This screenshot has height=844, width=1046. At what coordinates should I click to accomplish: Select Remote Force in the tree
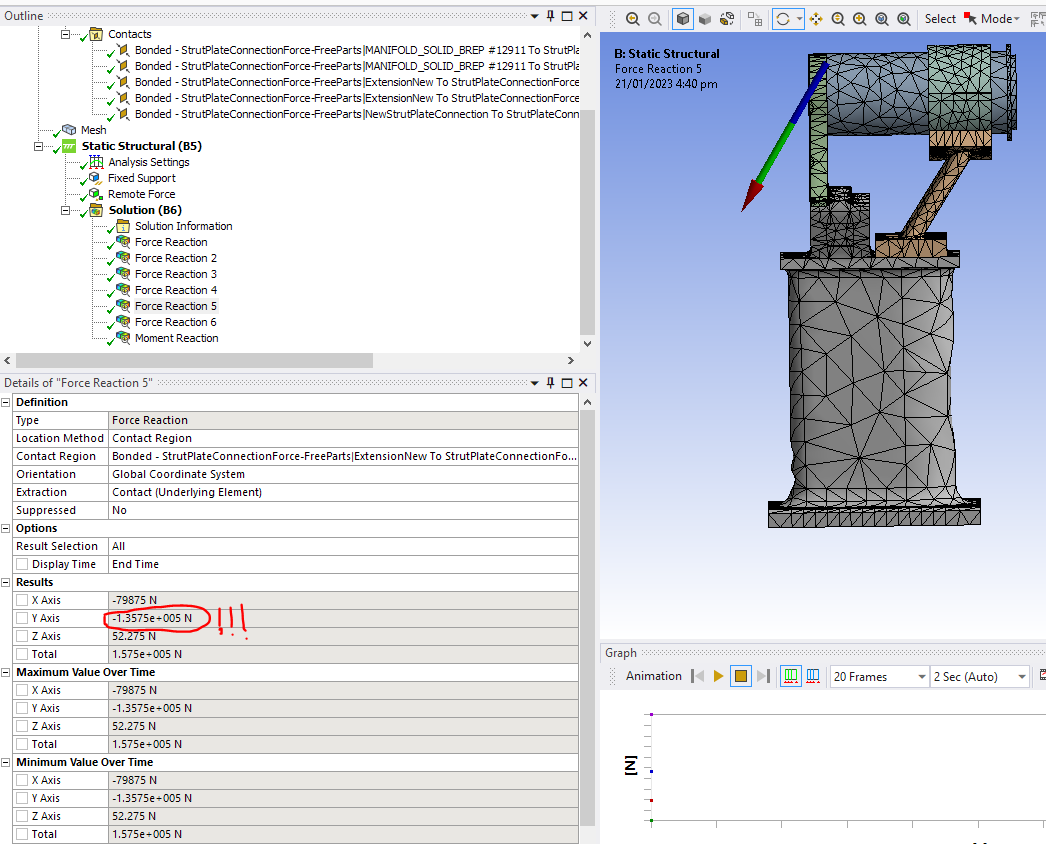[x=141, y=194]
